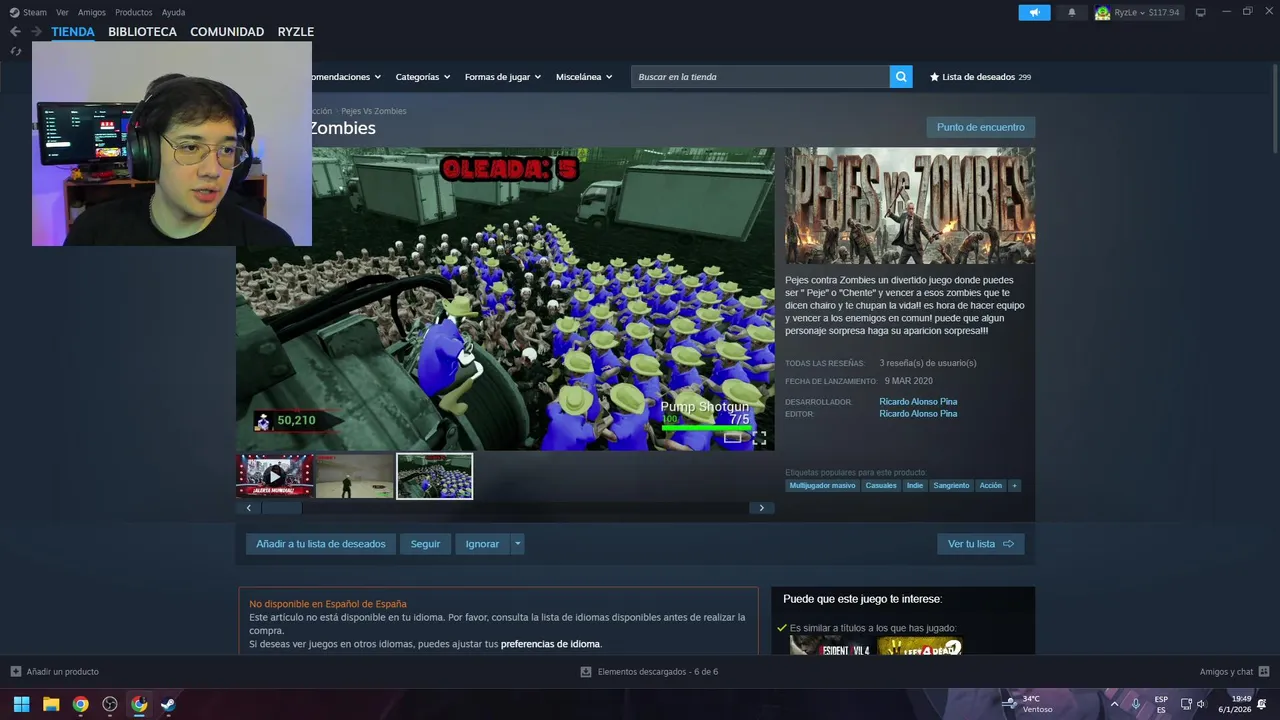Screen dimensions: 1280x720
Task: Open Windows notification center icon
Action: pos(1261,704)
